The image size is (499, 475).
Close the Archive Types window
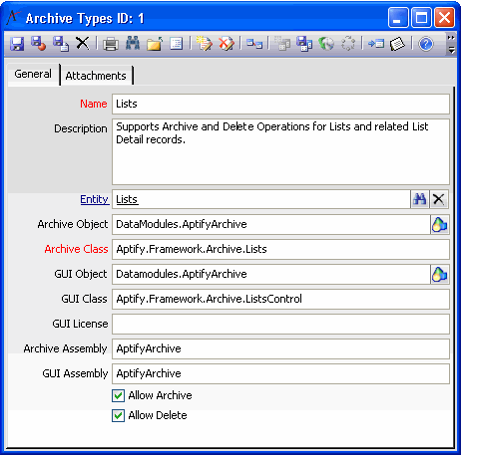pyautogui.click(x=444, y=18)
